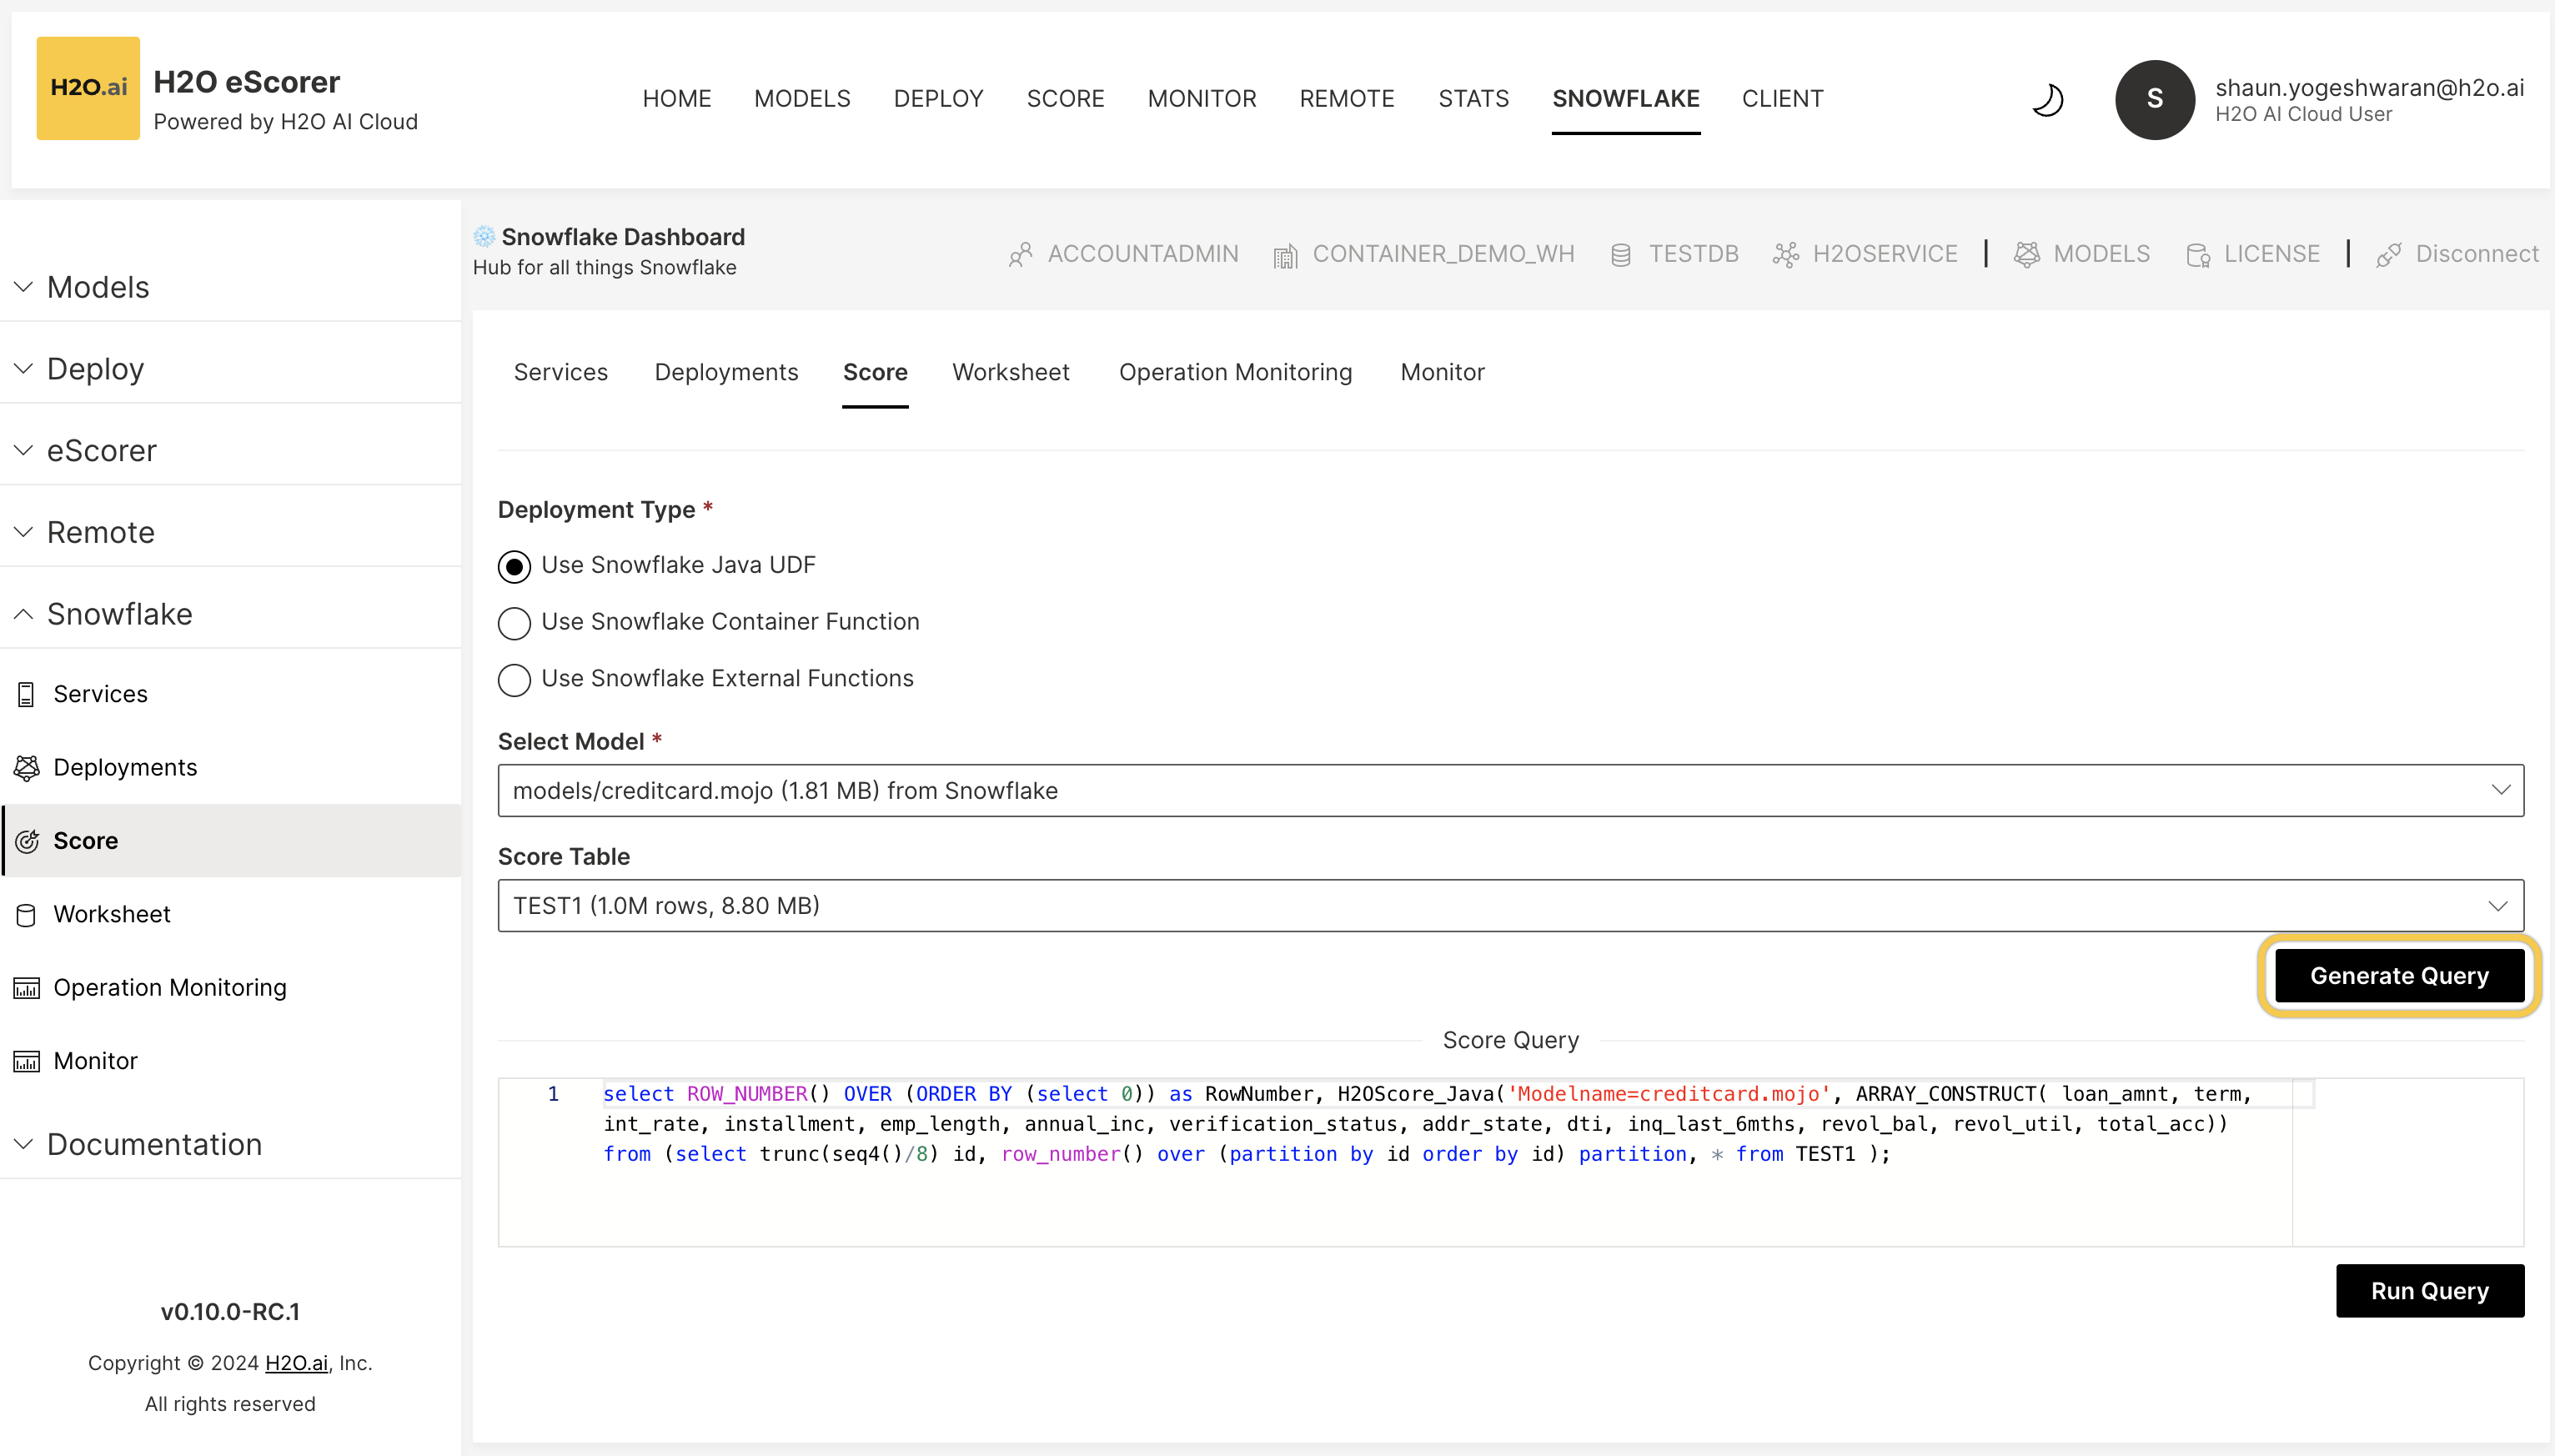Screen dimensions: 2555x1456
Task: Click the H2O.ai yellow logo
Action: (88, 88)
